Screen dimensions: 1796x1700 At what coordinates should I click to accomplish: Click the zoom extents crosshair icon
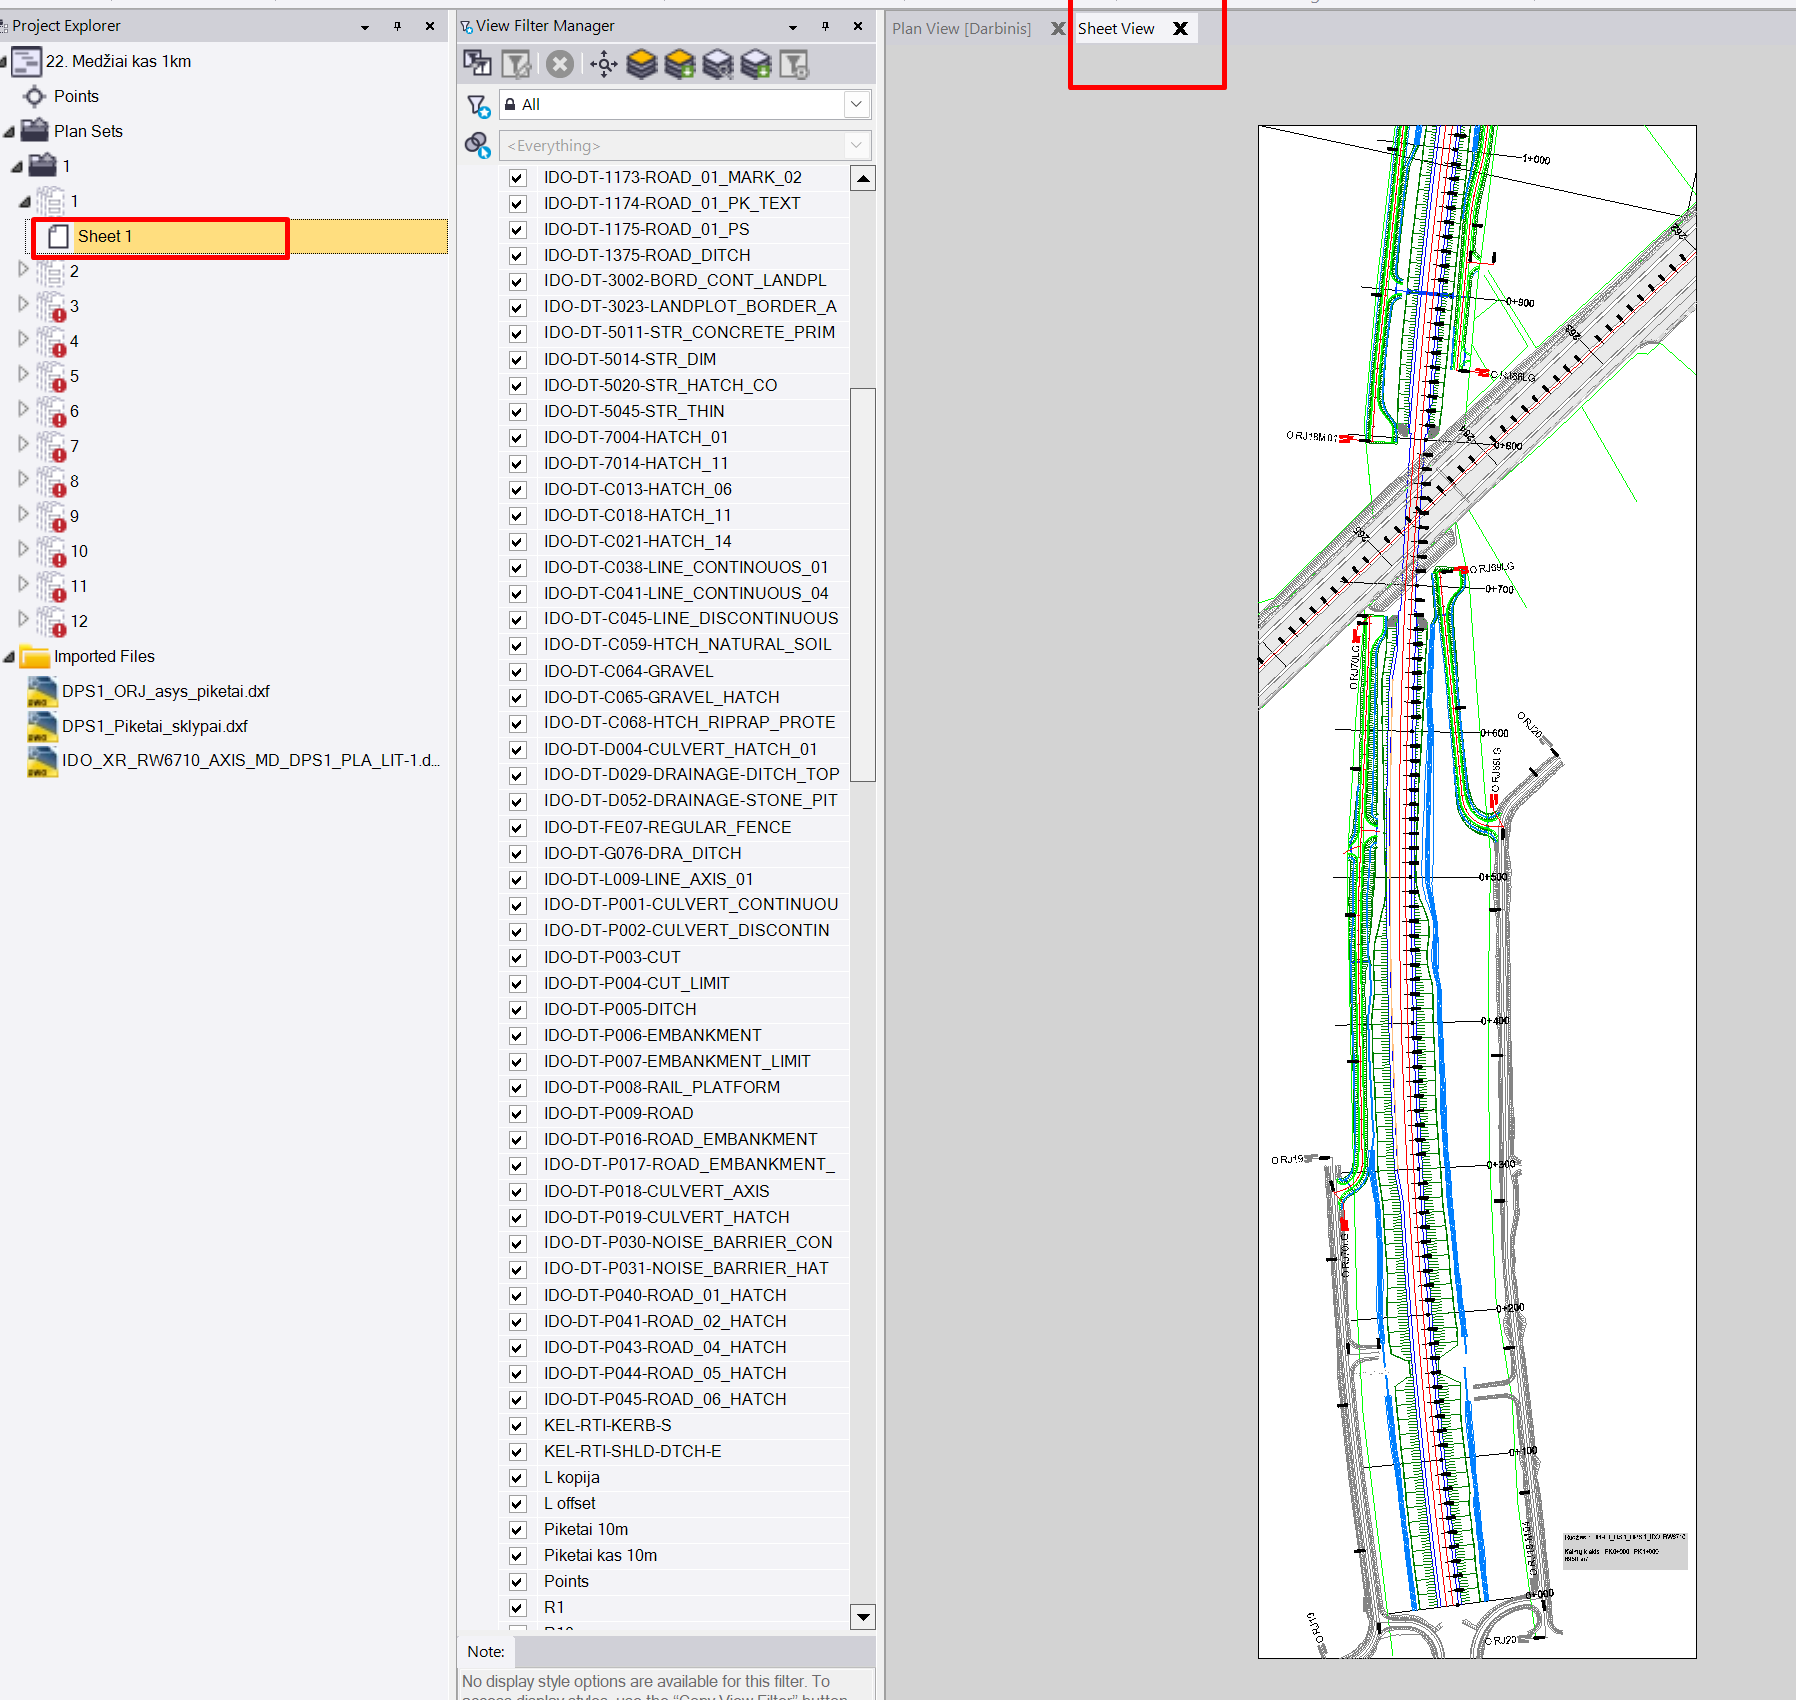point(603,65)
